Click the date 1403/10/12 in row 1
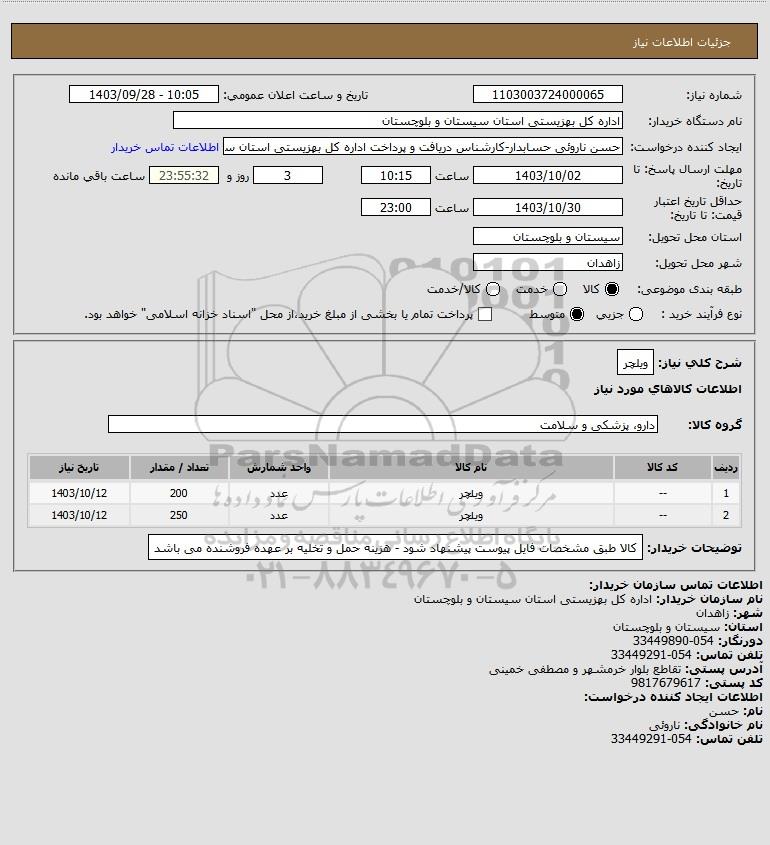Screen dimensions: 770x845 (x=79, y=493)
